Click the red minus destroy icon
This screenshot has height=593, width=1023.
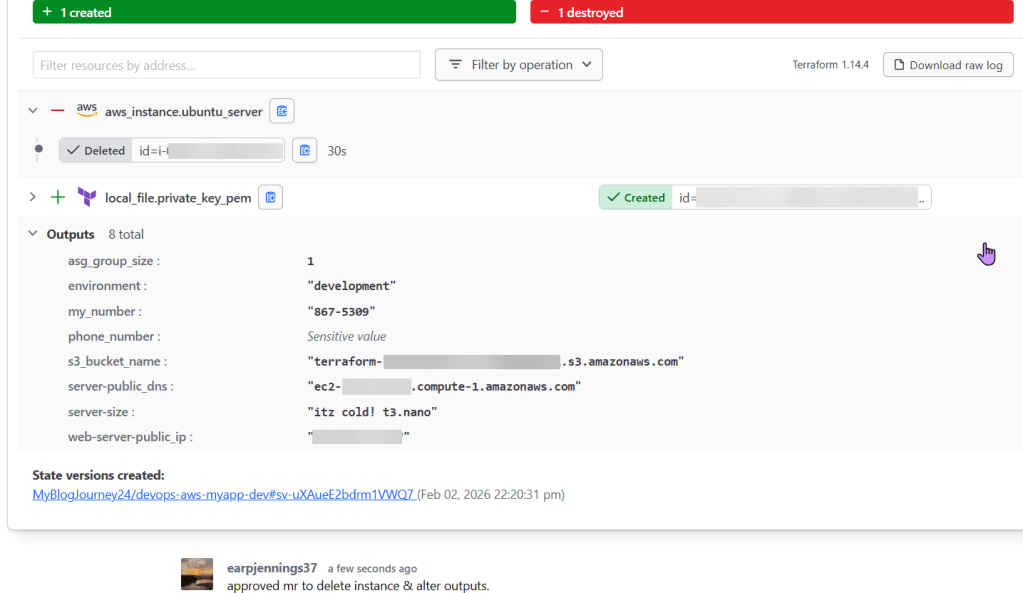(x=58, y=111)
